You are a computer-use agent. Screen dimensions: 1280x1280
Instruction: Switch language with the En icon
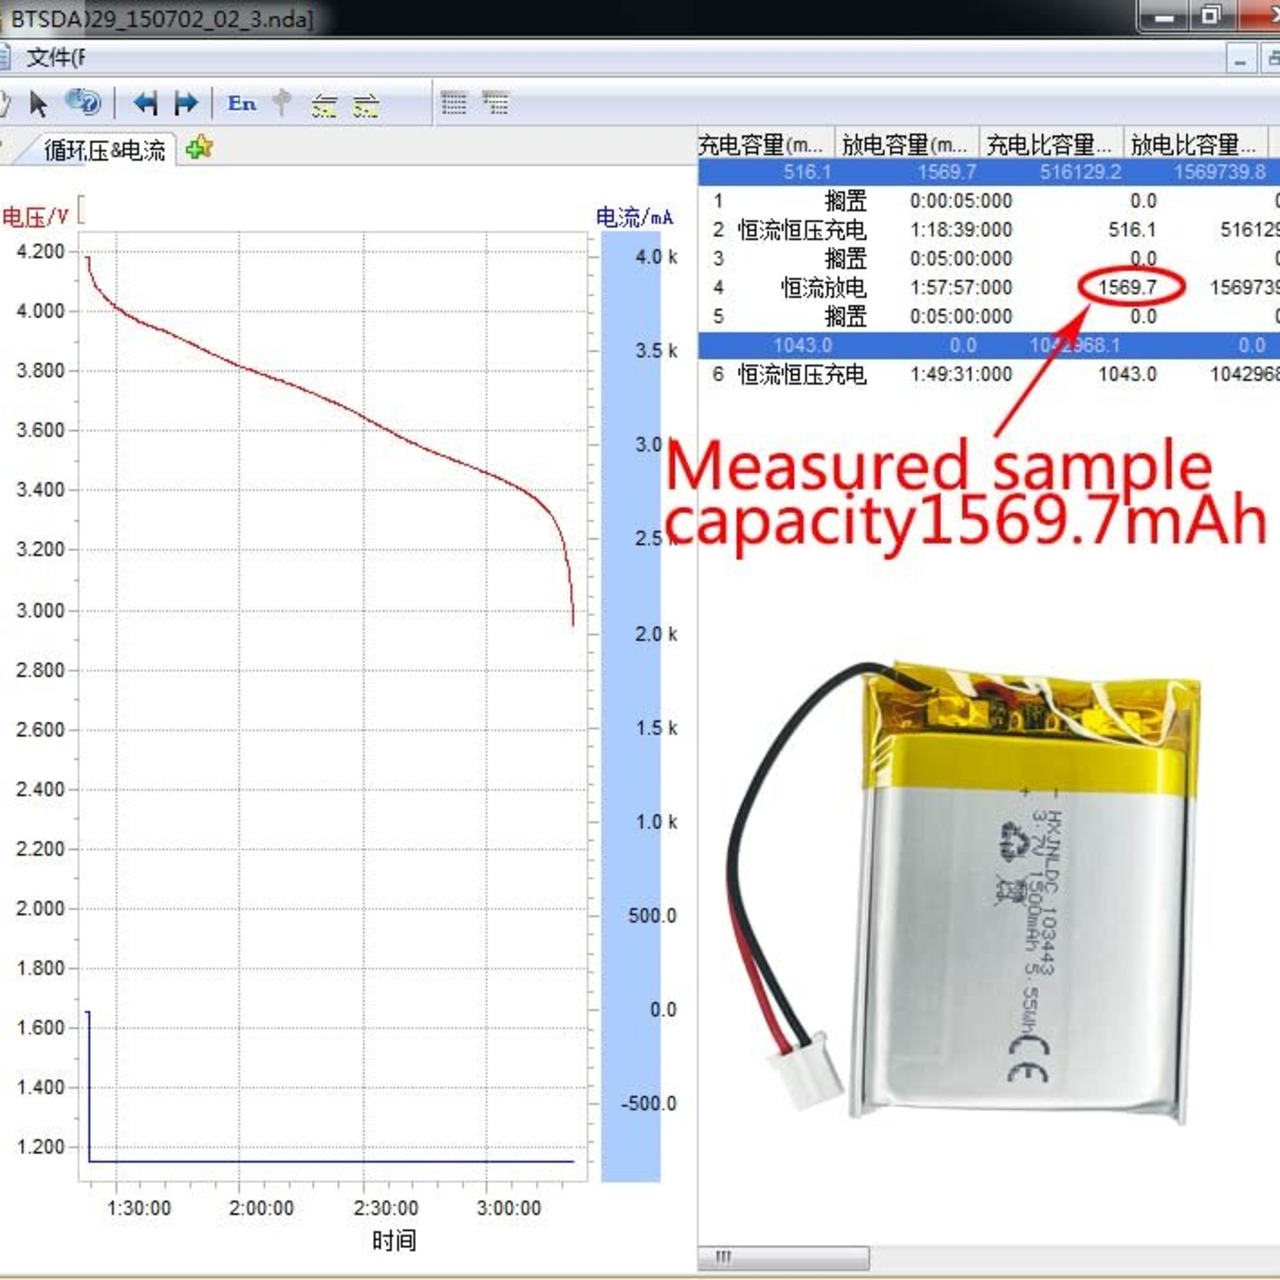click(x=242, y=103)
